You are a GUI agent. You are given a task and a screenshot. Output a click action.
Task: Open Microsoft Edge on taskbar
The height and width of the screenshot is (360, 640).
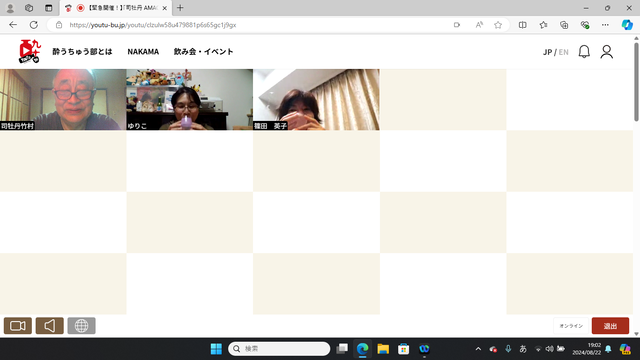click(x=362, y=349)
